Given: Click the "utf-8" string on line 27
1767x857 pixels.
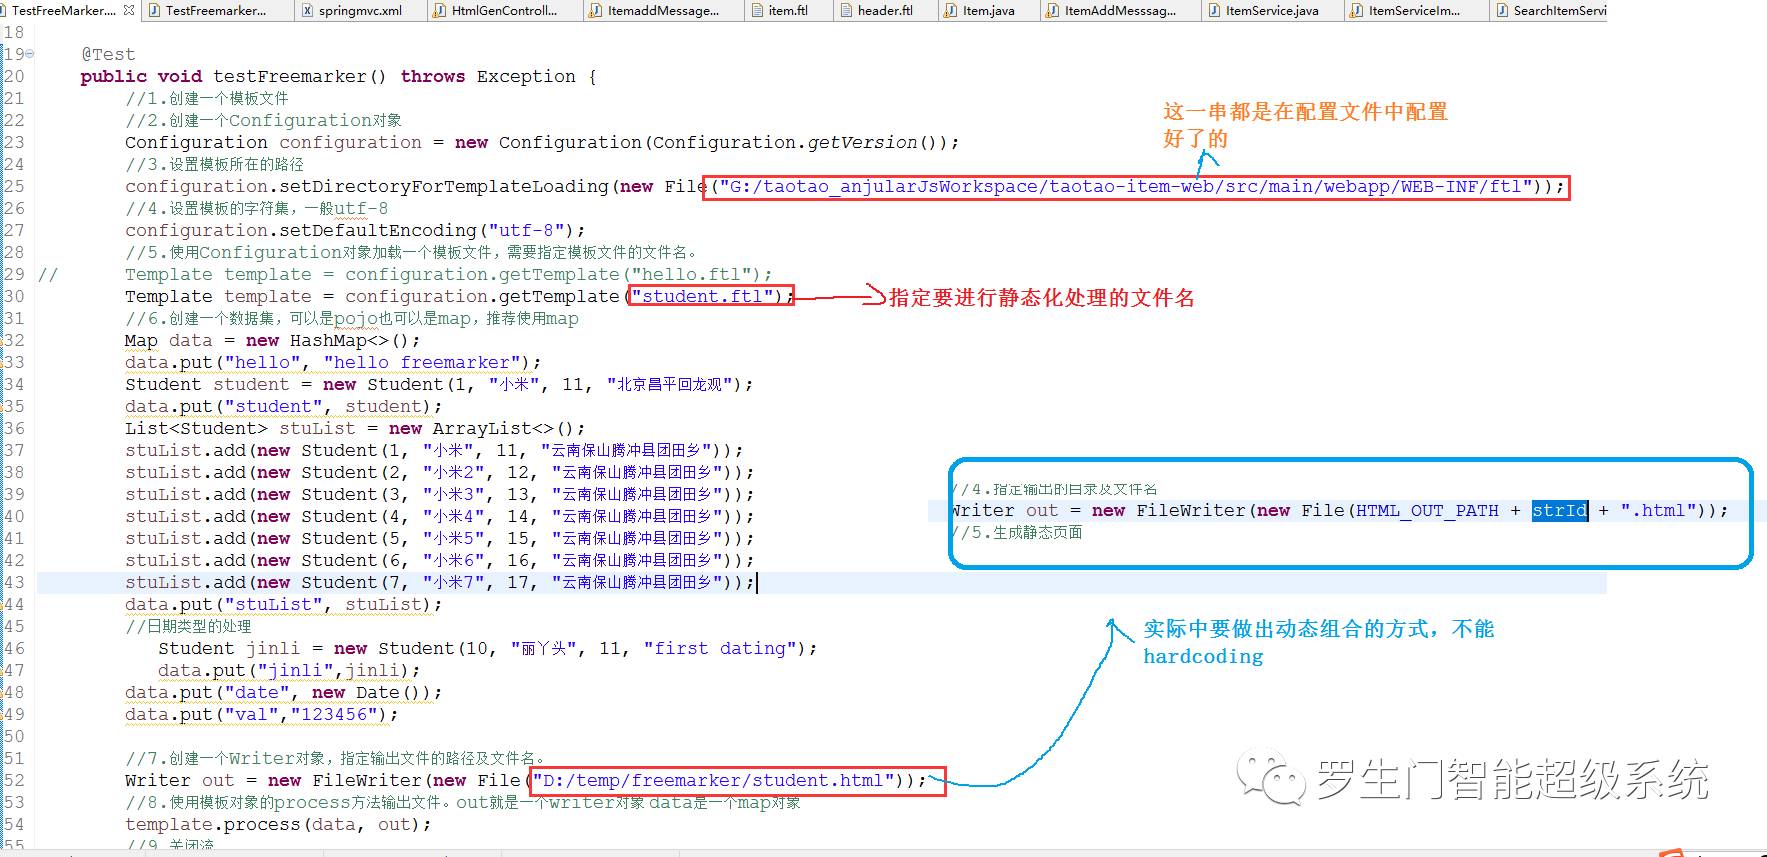Looking at the screenshot, I should 526,230.
